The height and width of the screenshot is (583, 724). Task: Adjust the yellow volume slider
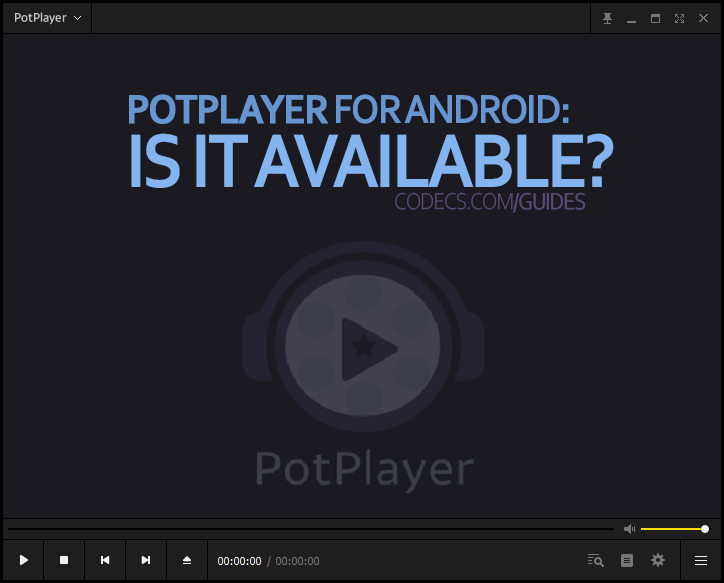coord(675,529)
